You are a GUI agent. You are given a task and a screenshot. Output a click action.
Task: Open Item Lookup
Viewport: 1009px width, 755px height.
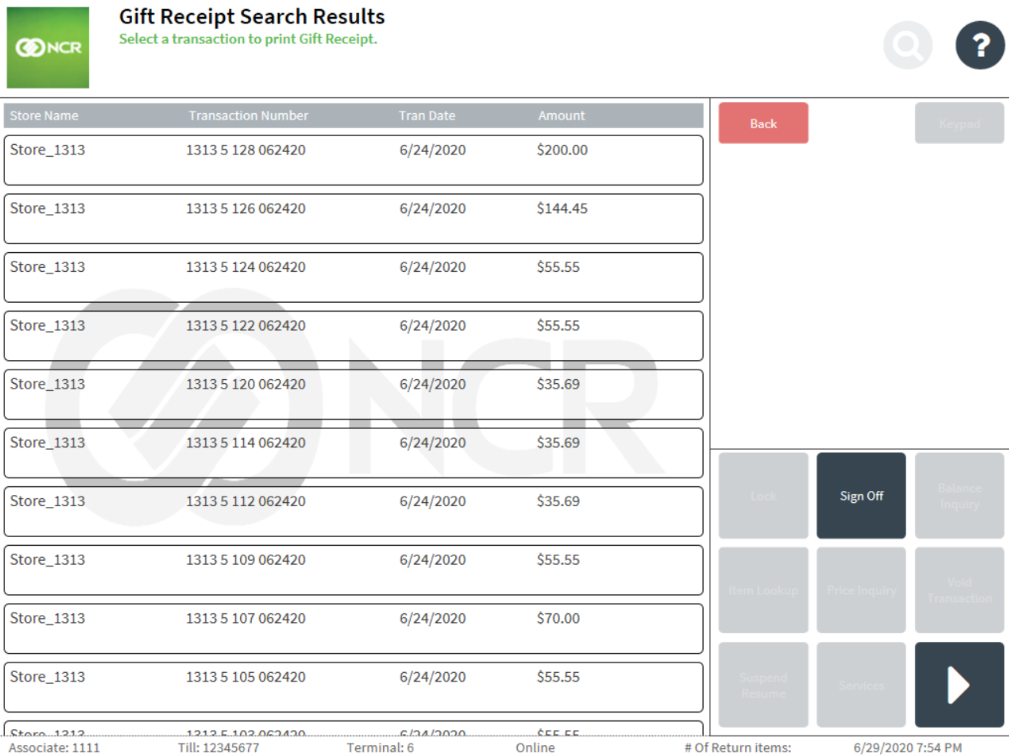763,590
